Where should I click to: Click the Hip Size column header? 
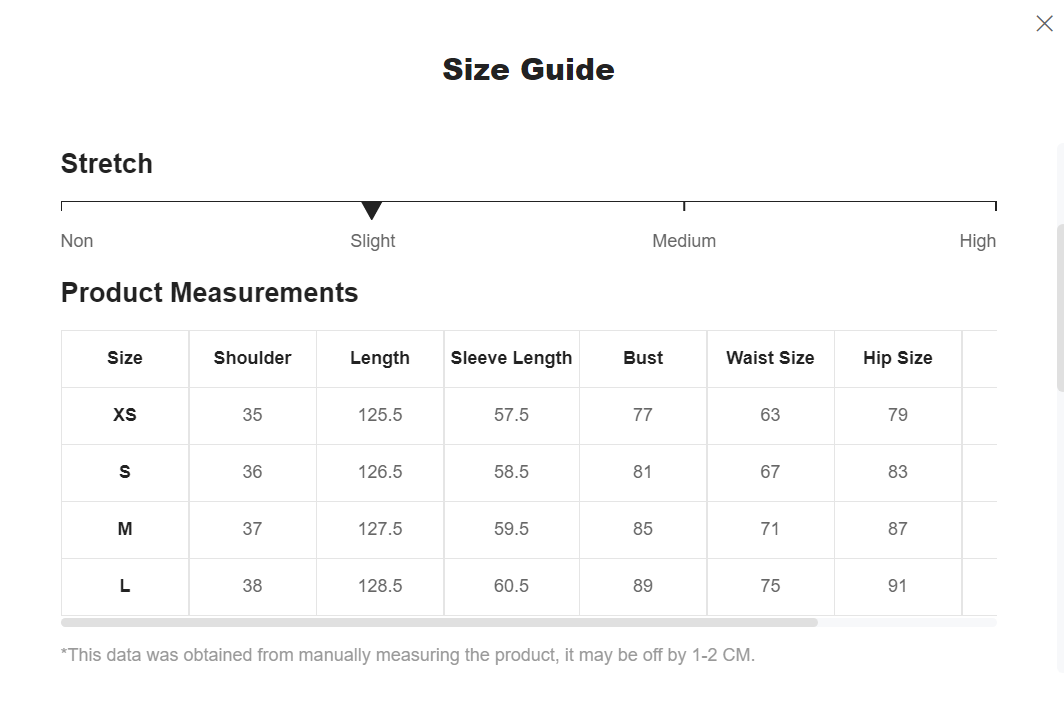[898, 358]
